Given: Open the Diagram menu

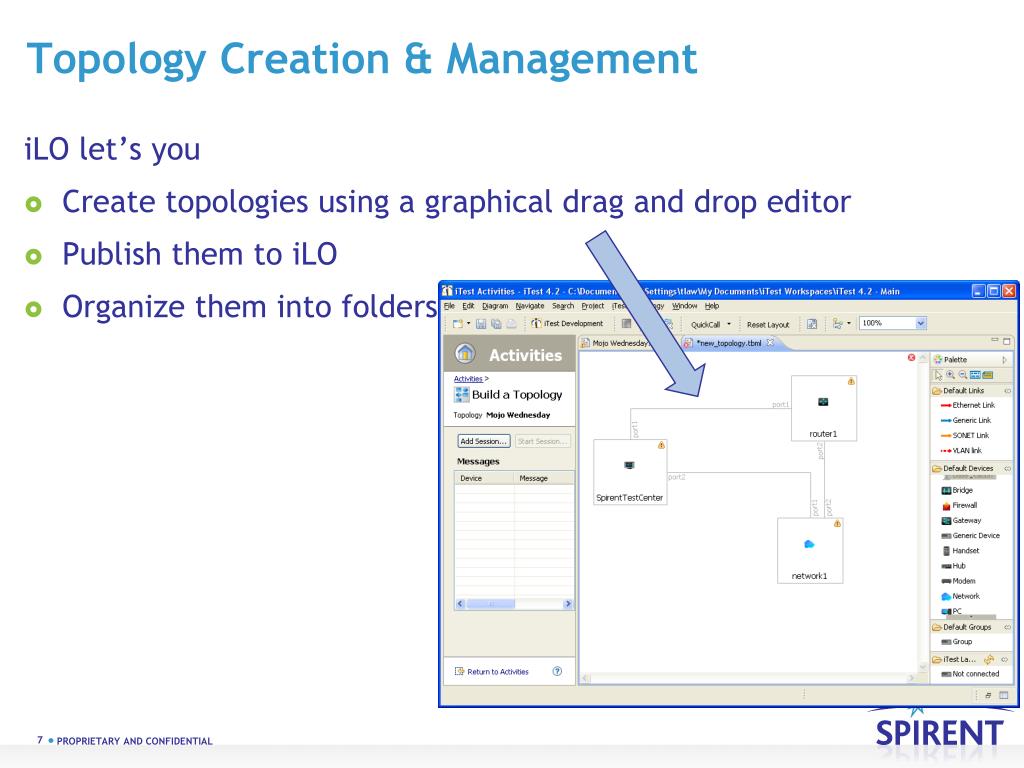Looking at the screenshot, I should 495,306.
